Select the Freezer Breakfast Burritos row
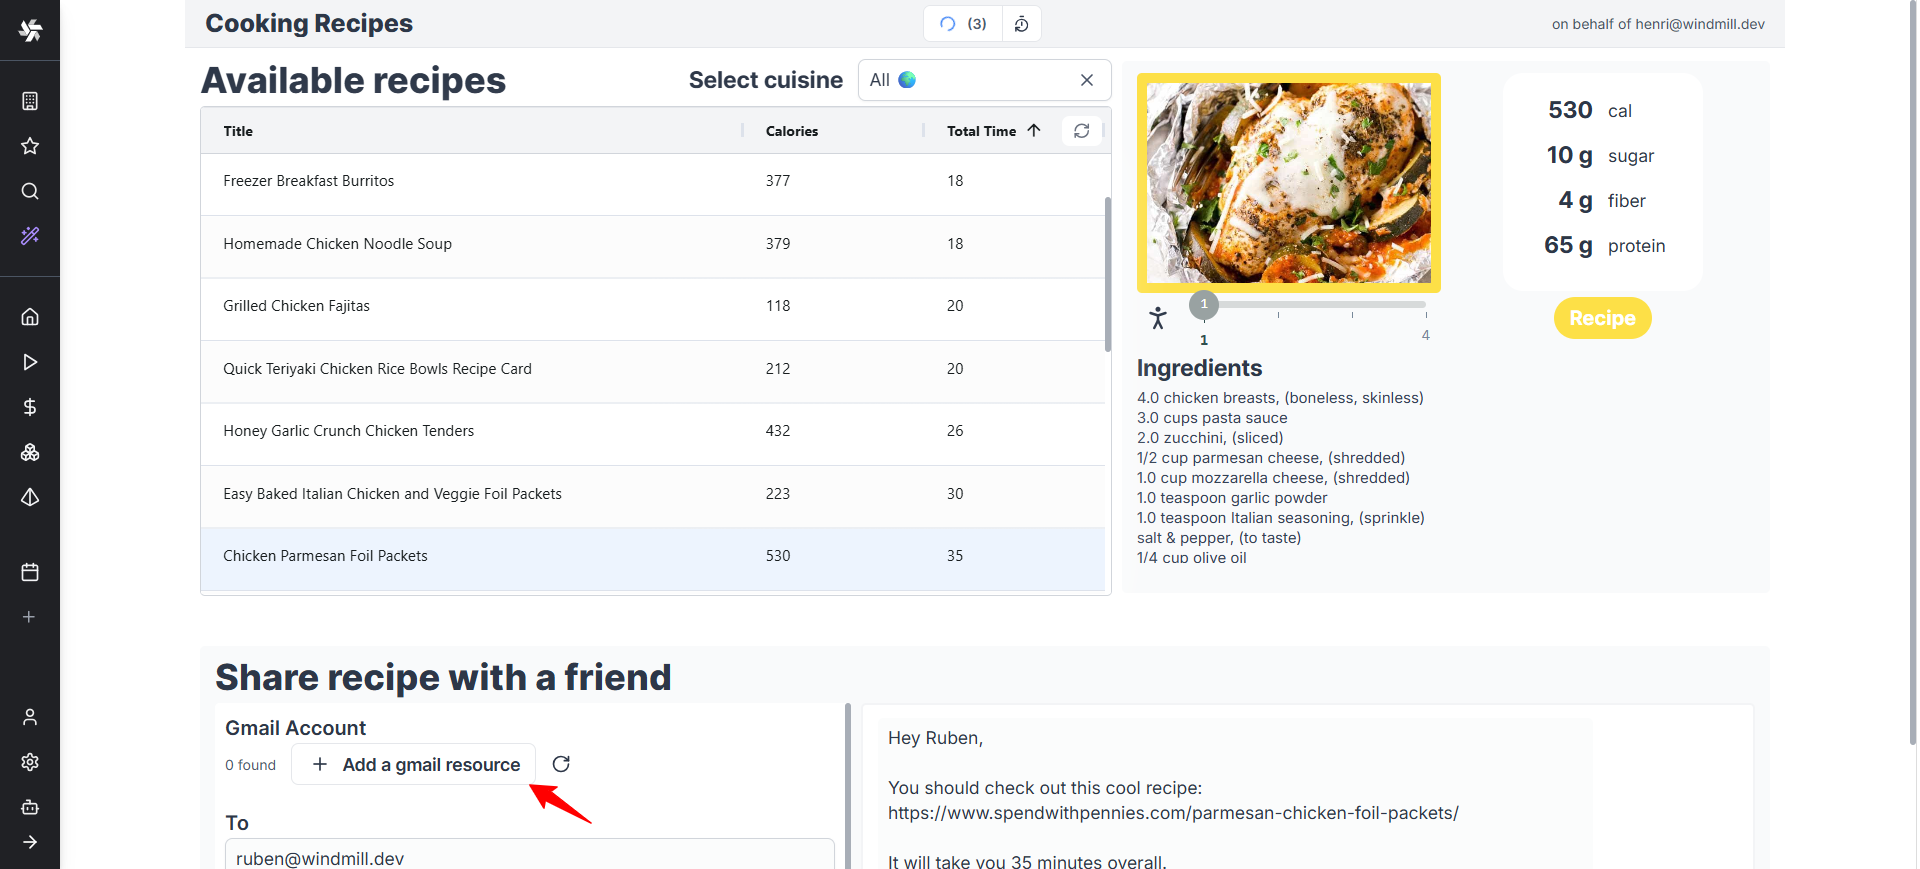This screenshot has width=1920, height=869. coord(652,184)
